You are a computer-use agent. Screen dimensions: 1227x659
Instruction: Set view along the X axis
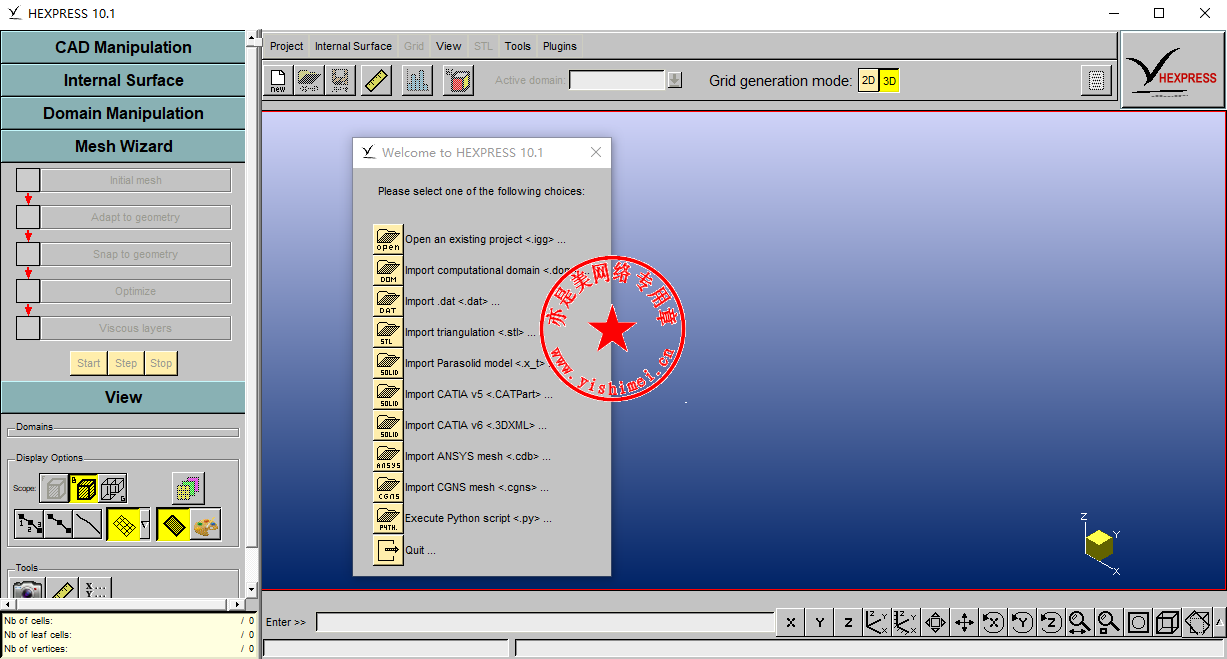pos(791,622)
